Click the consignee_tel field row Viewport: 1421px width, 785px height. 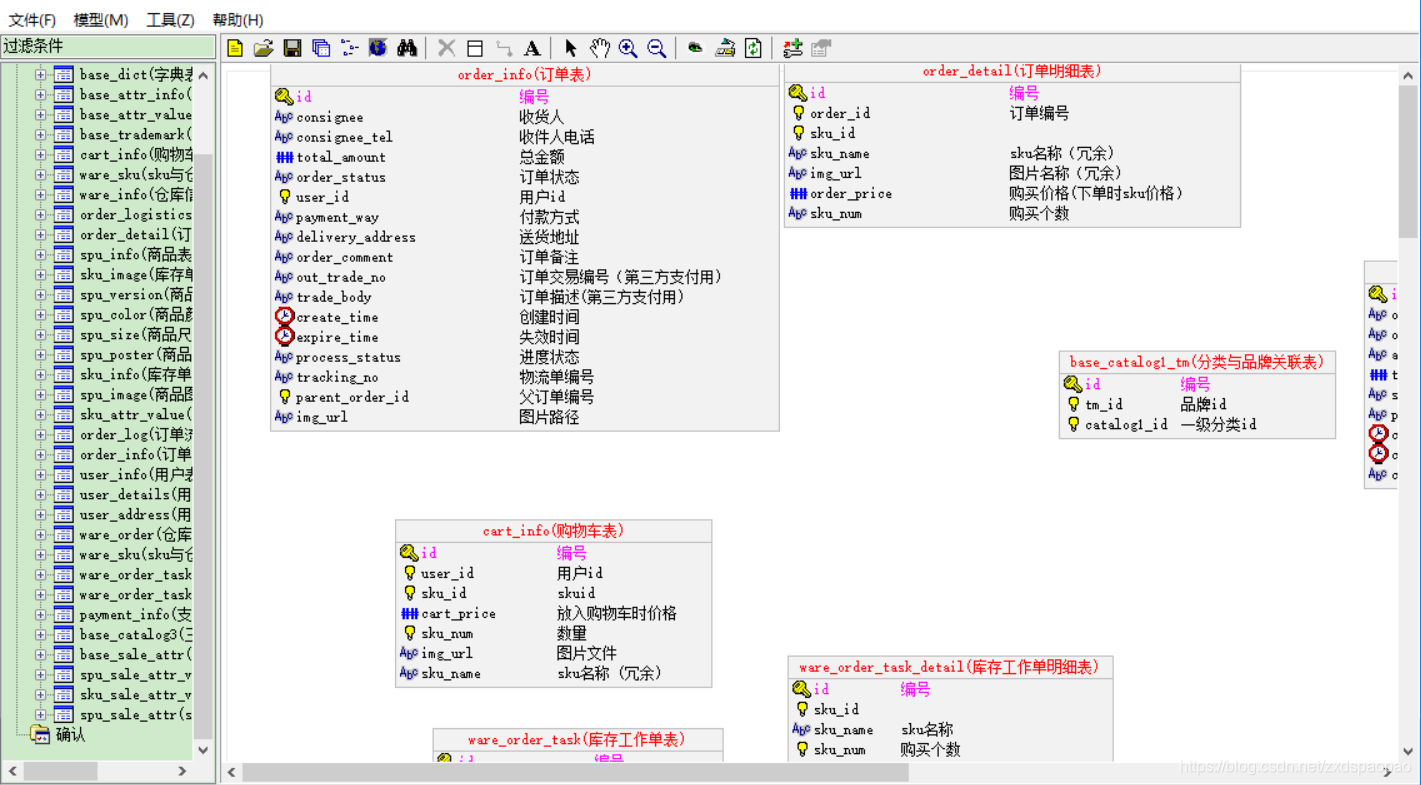[x=524, y=137]
